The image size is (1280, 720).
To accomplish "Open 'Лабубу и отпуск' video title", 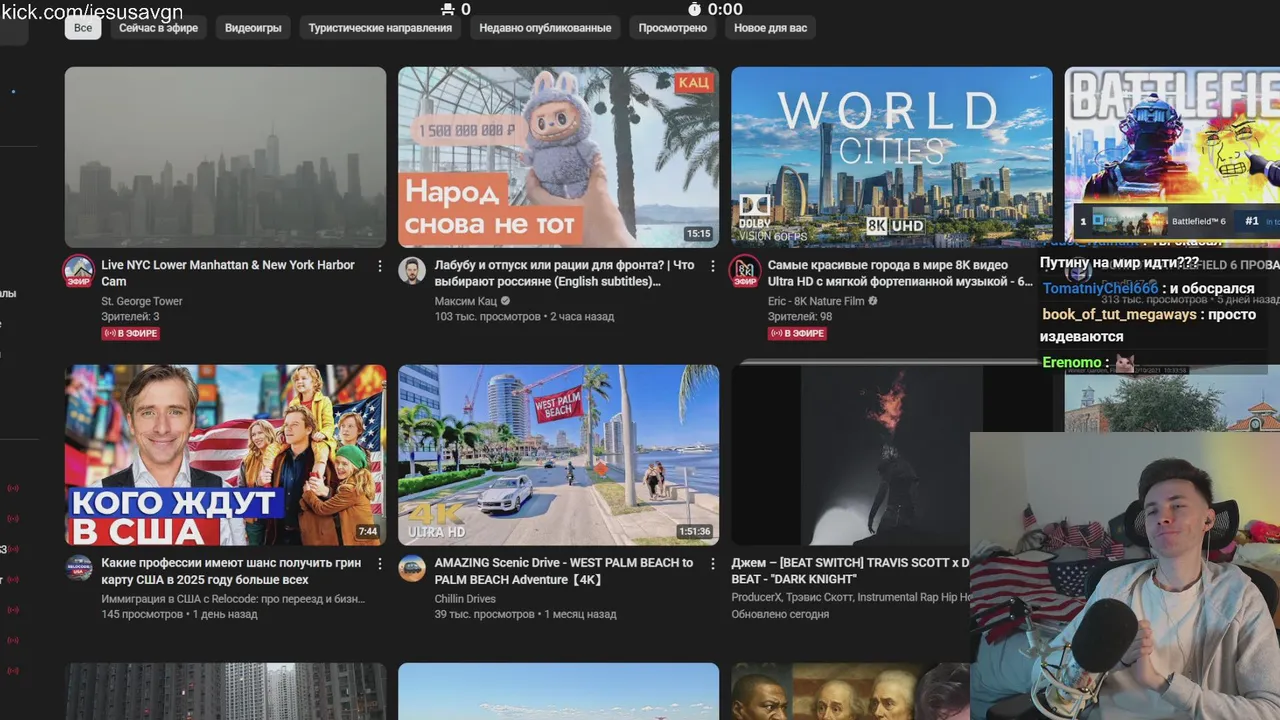I will point(564,273).
